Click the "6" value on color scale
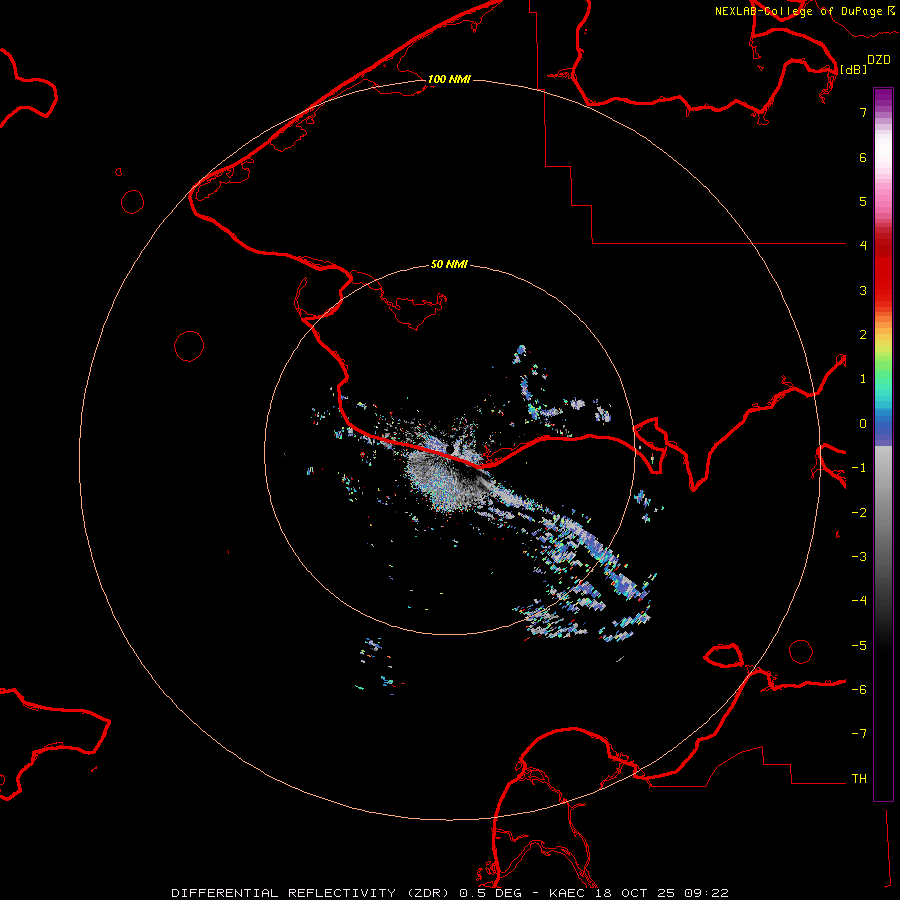Viewport: 900px width, 900px height. [x=863, y=157]
